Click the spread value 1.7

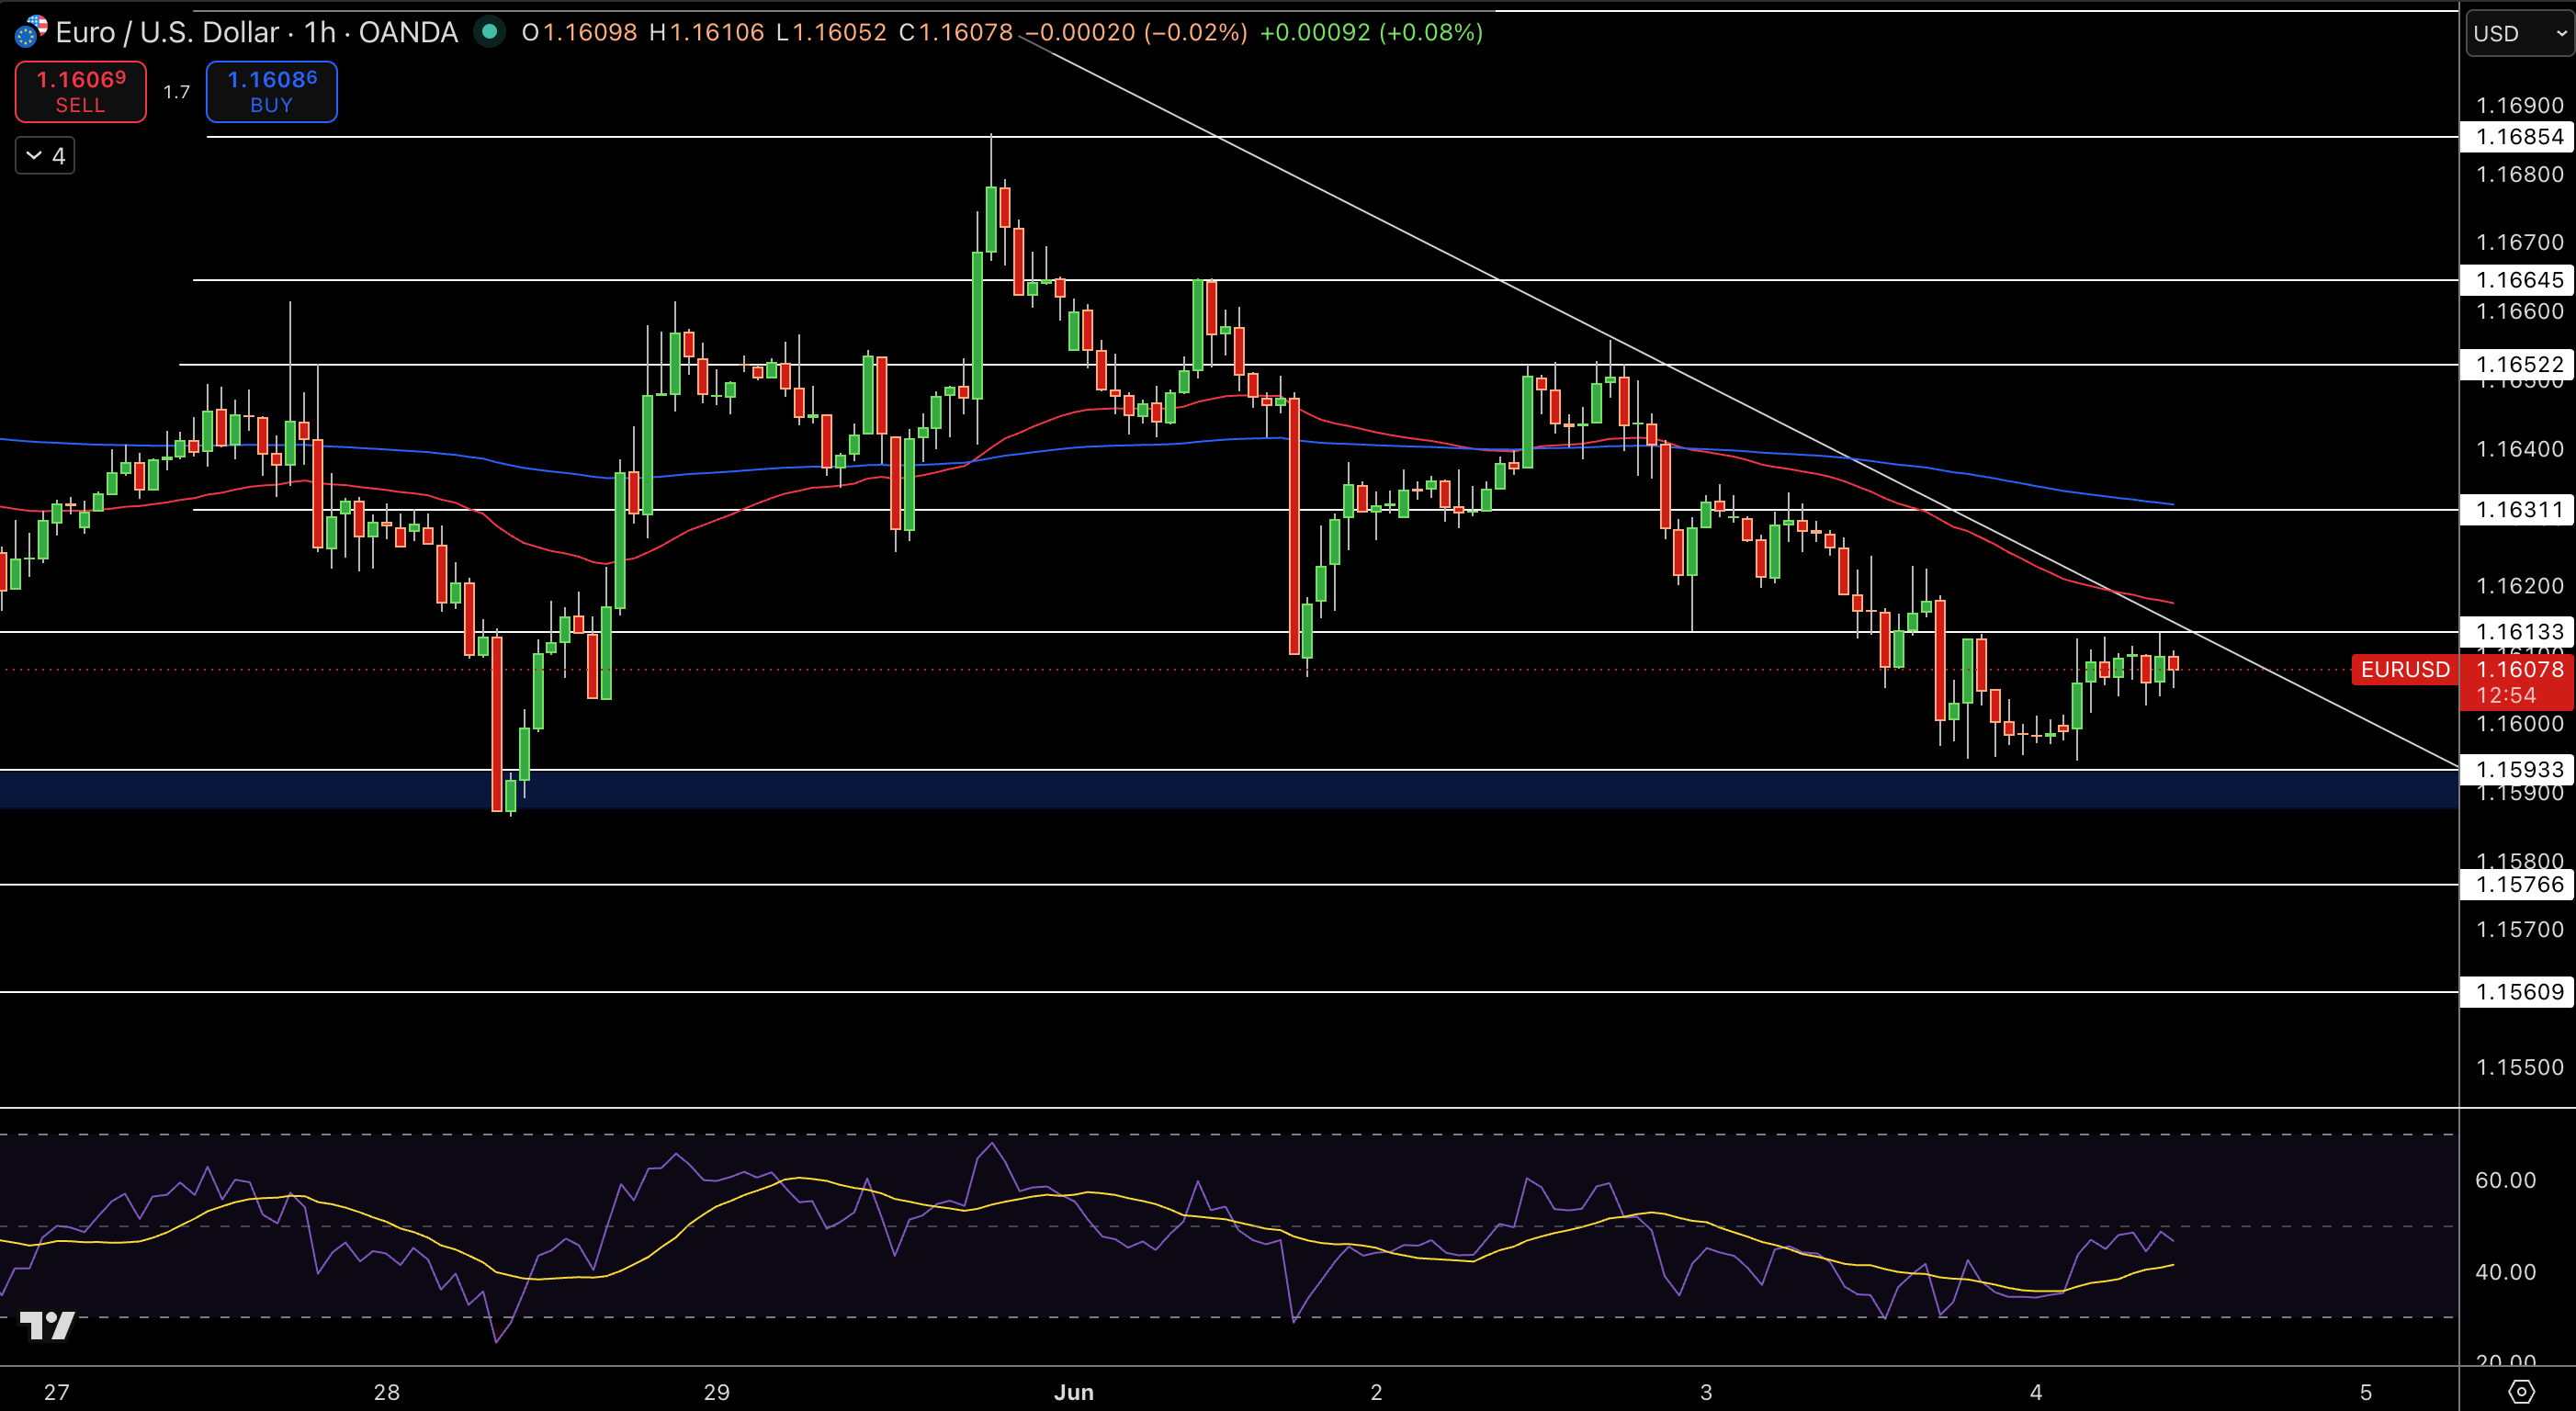176,92
